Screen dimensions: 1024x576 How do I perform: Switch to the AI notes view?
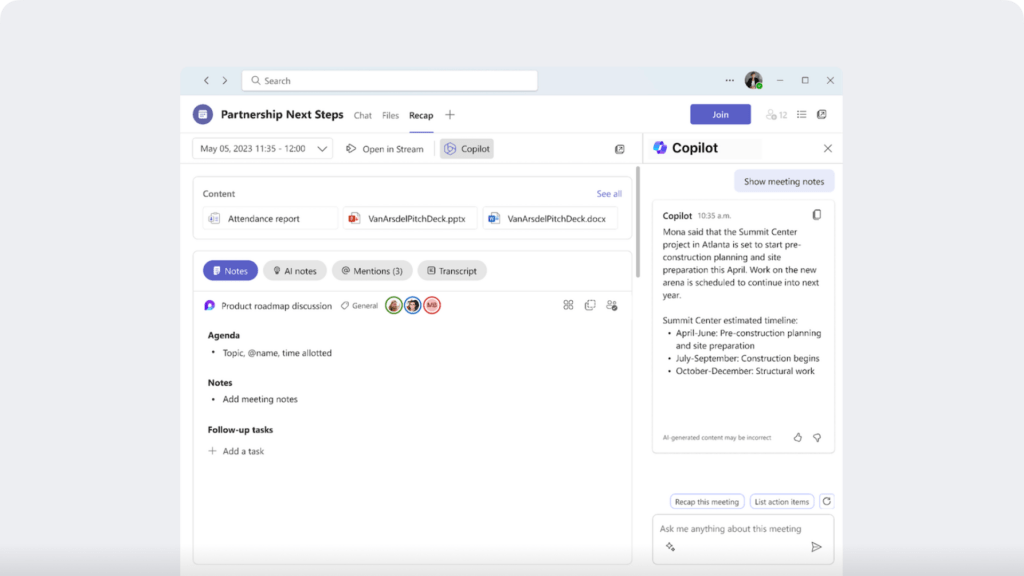pyautogui.click(x=294, y=270)
